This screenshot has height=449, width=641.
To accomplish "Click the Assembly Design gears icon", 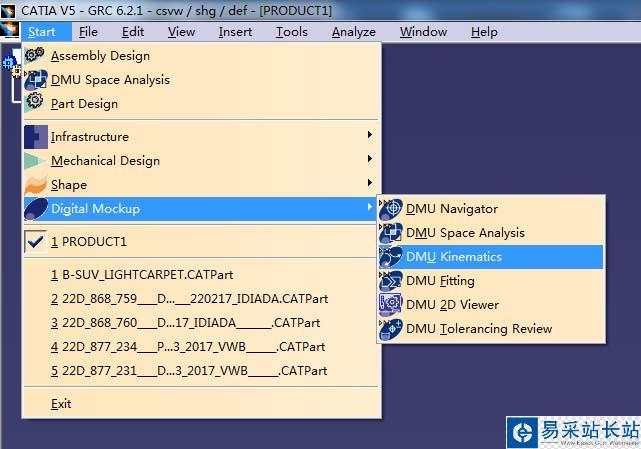I will click(x=35, y=55).
